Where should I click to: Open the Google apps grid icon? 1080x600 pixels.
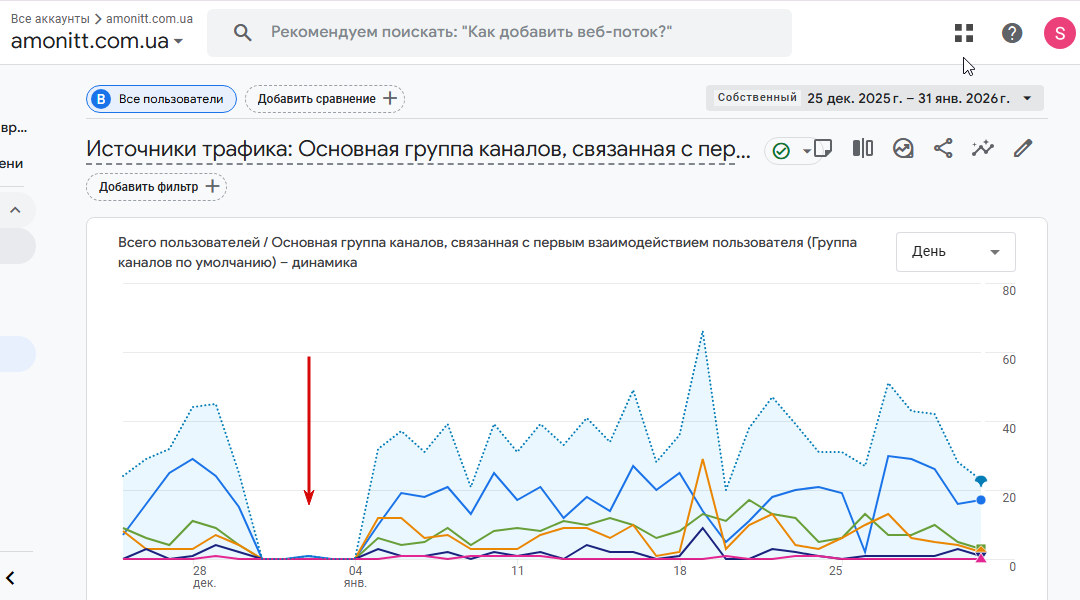[963, 33]
